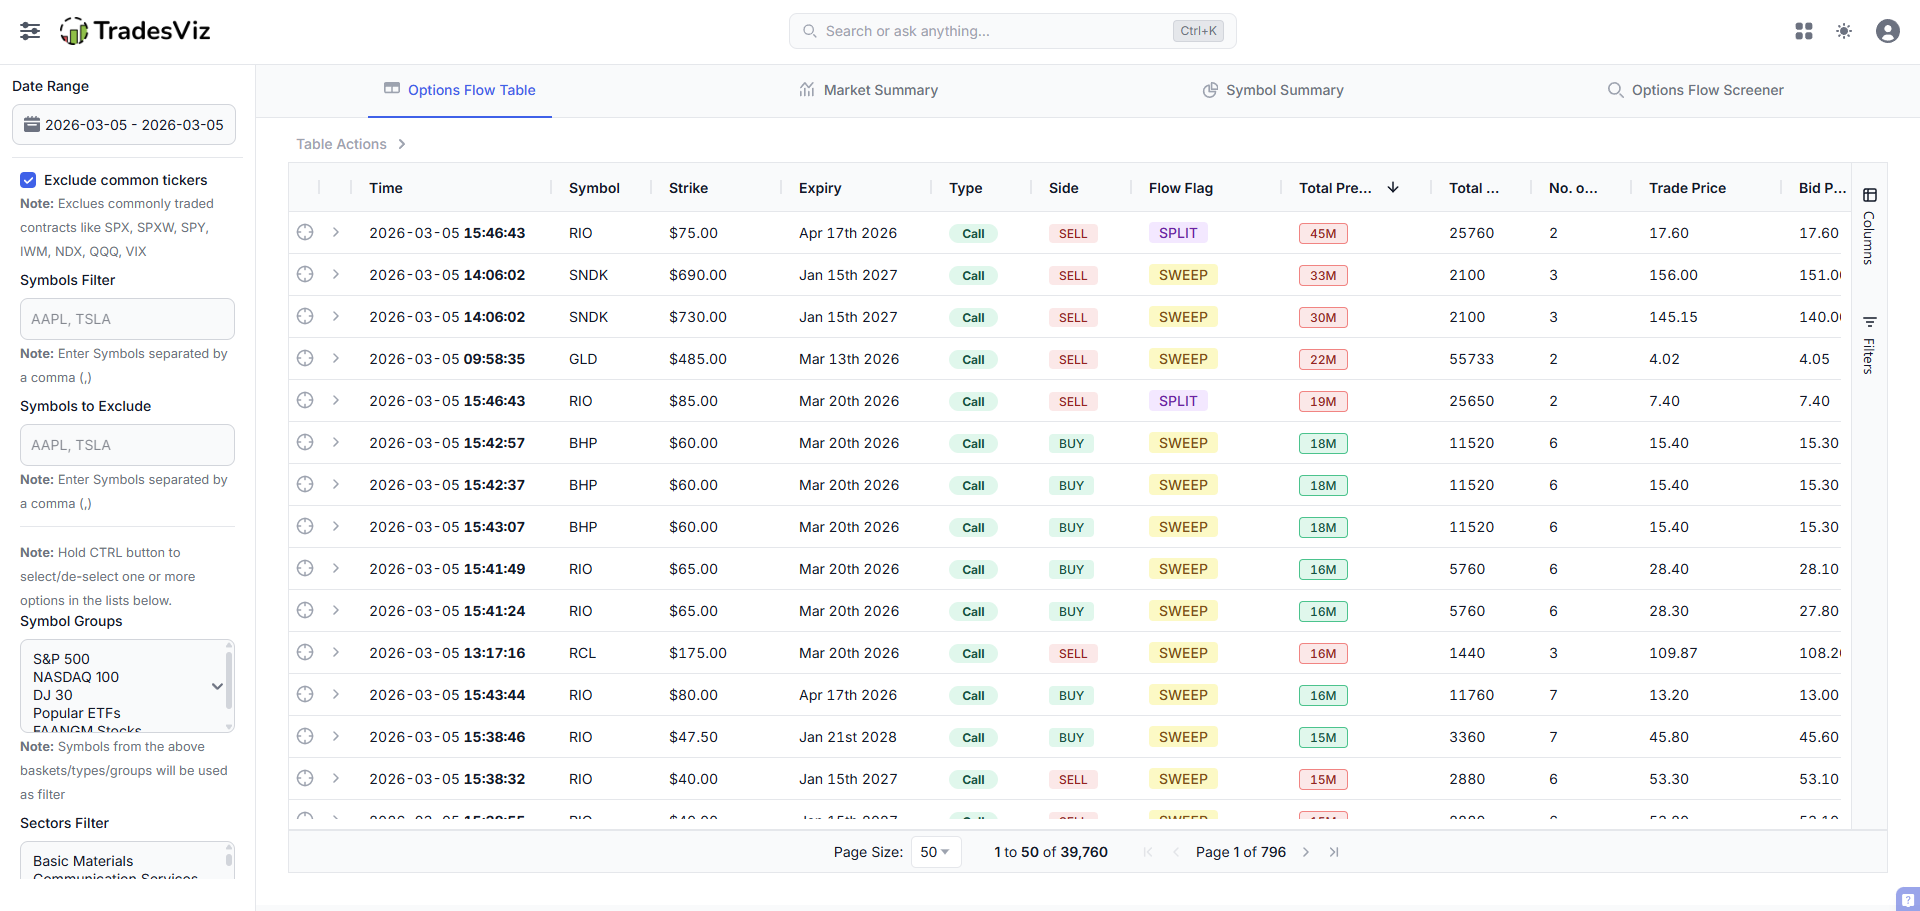Toggle the light/dark theme sun icon
Screen dimensions: 1920x911
pyautogui.click(x=1844, y=31)
